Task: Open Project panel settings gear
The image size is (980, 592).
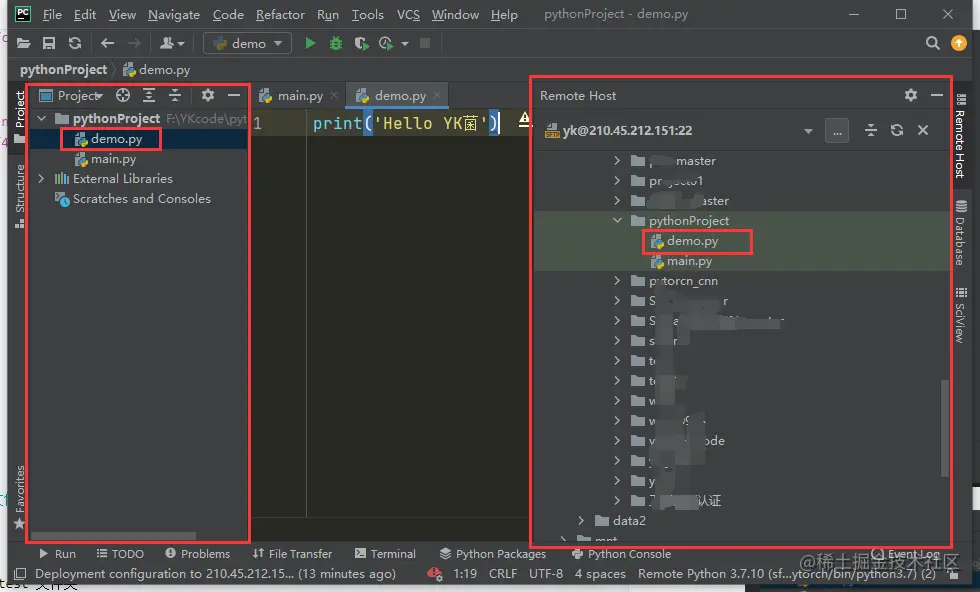Action: tap(208, 95)
